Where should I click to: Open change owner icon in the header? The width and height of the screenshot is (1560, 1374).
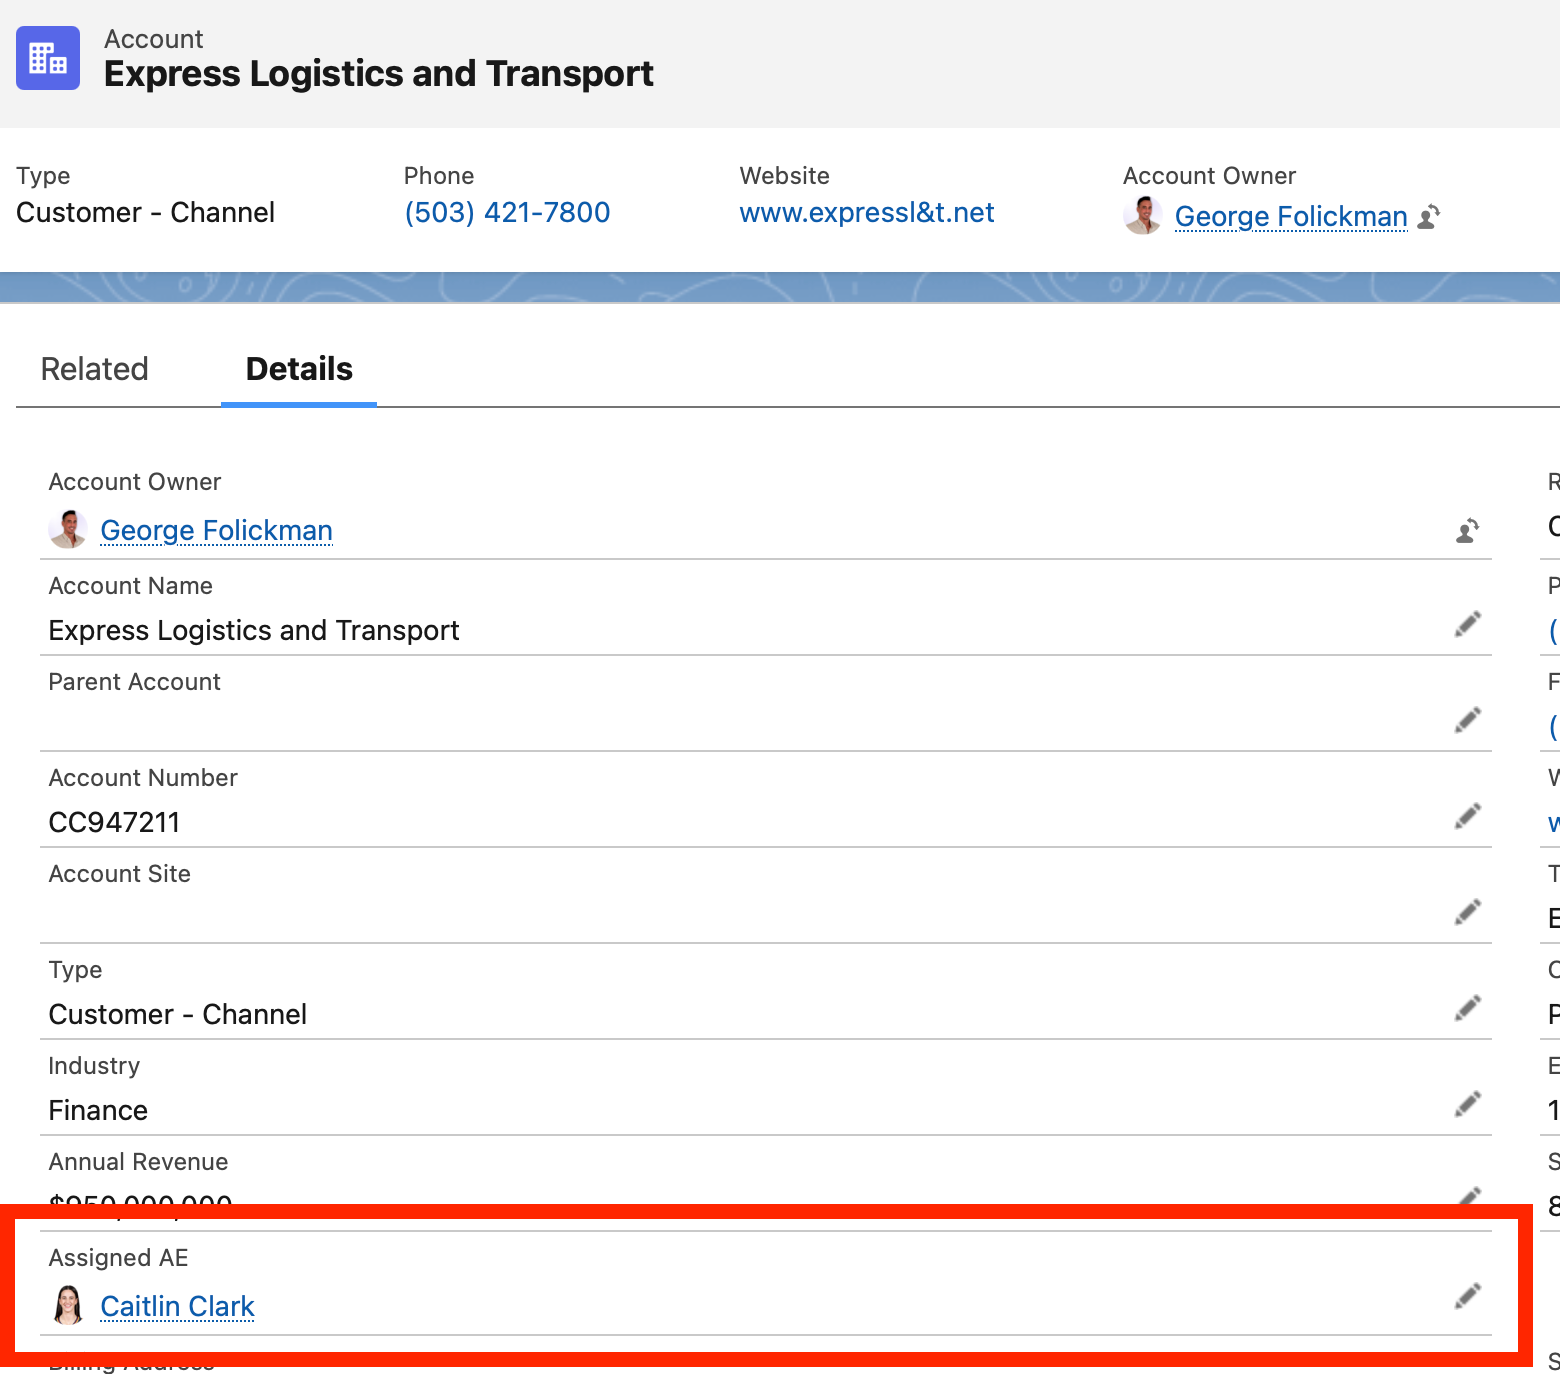coord(1430,216)
